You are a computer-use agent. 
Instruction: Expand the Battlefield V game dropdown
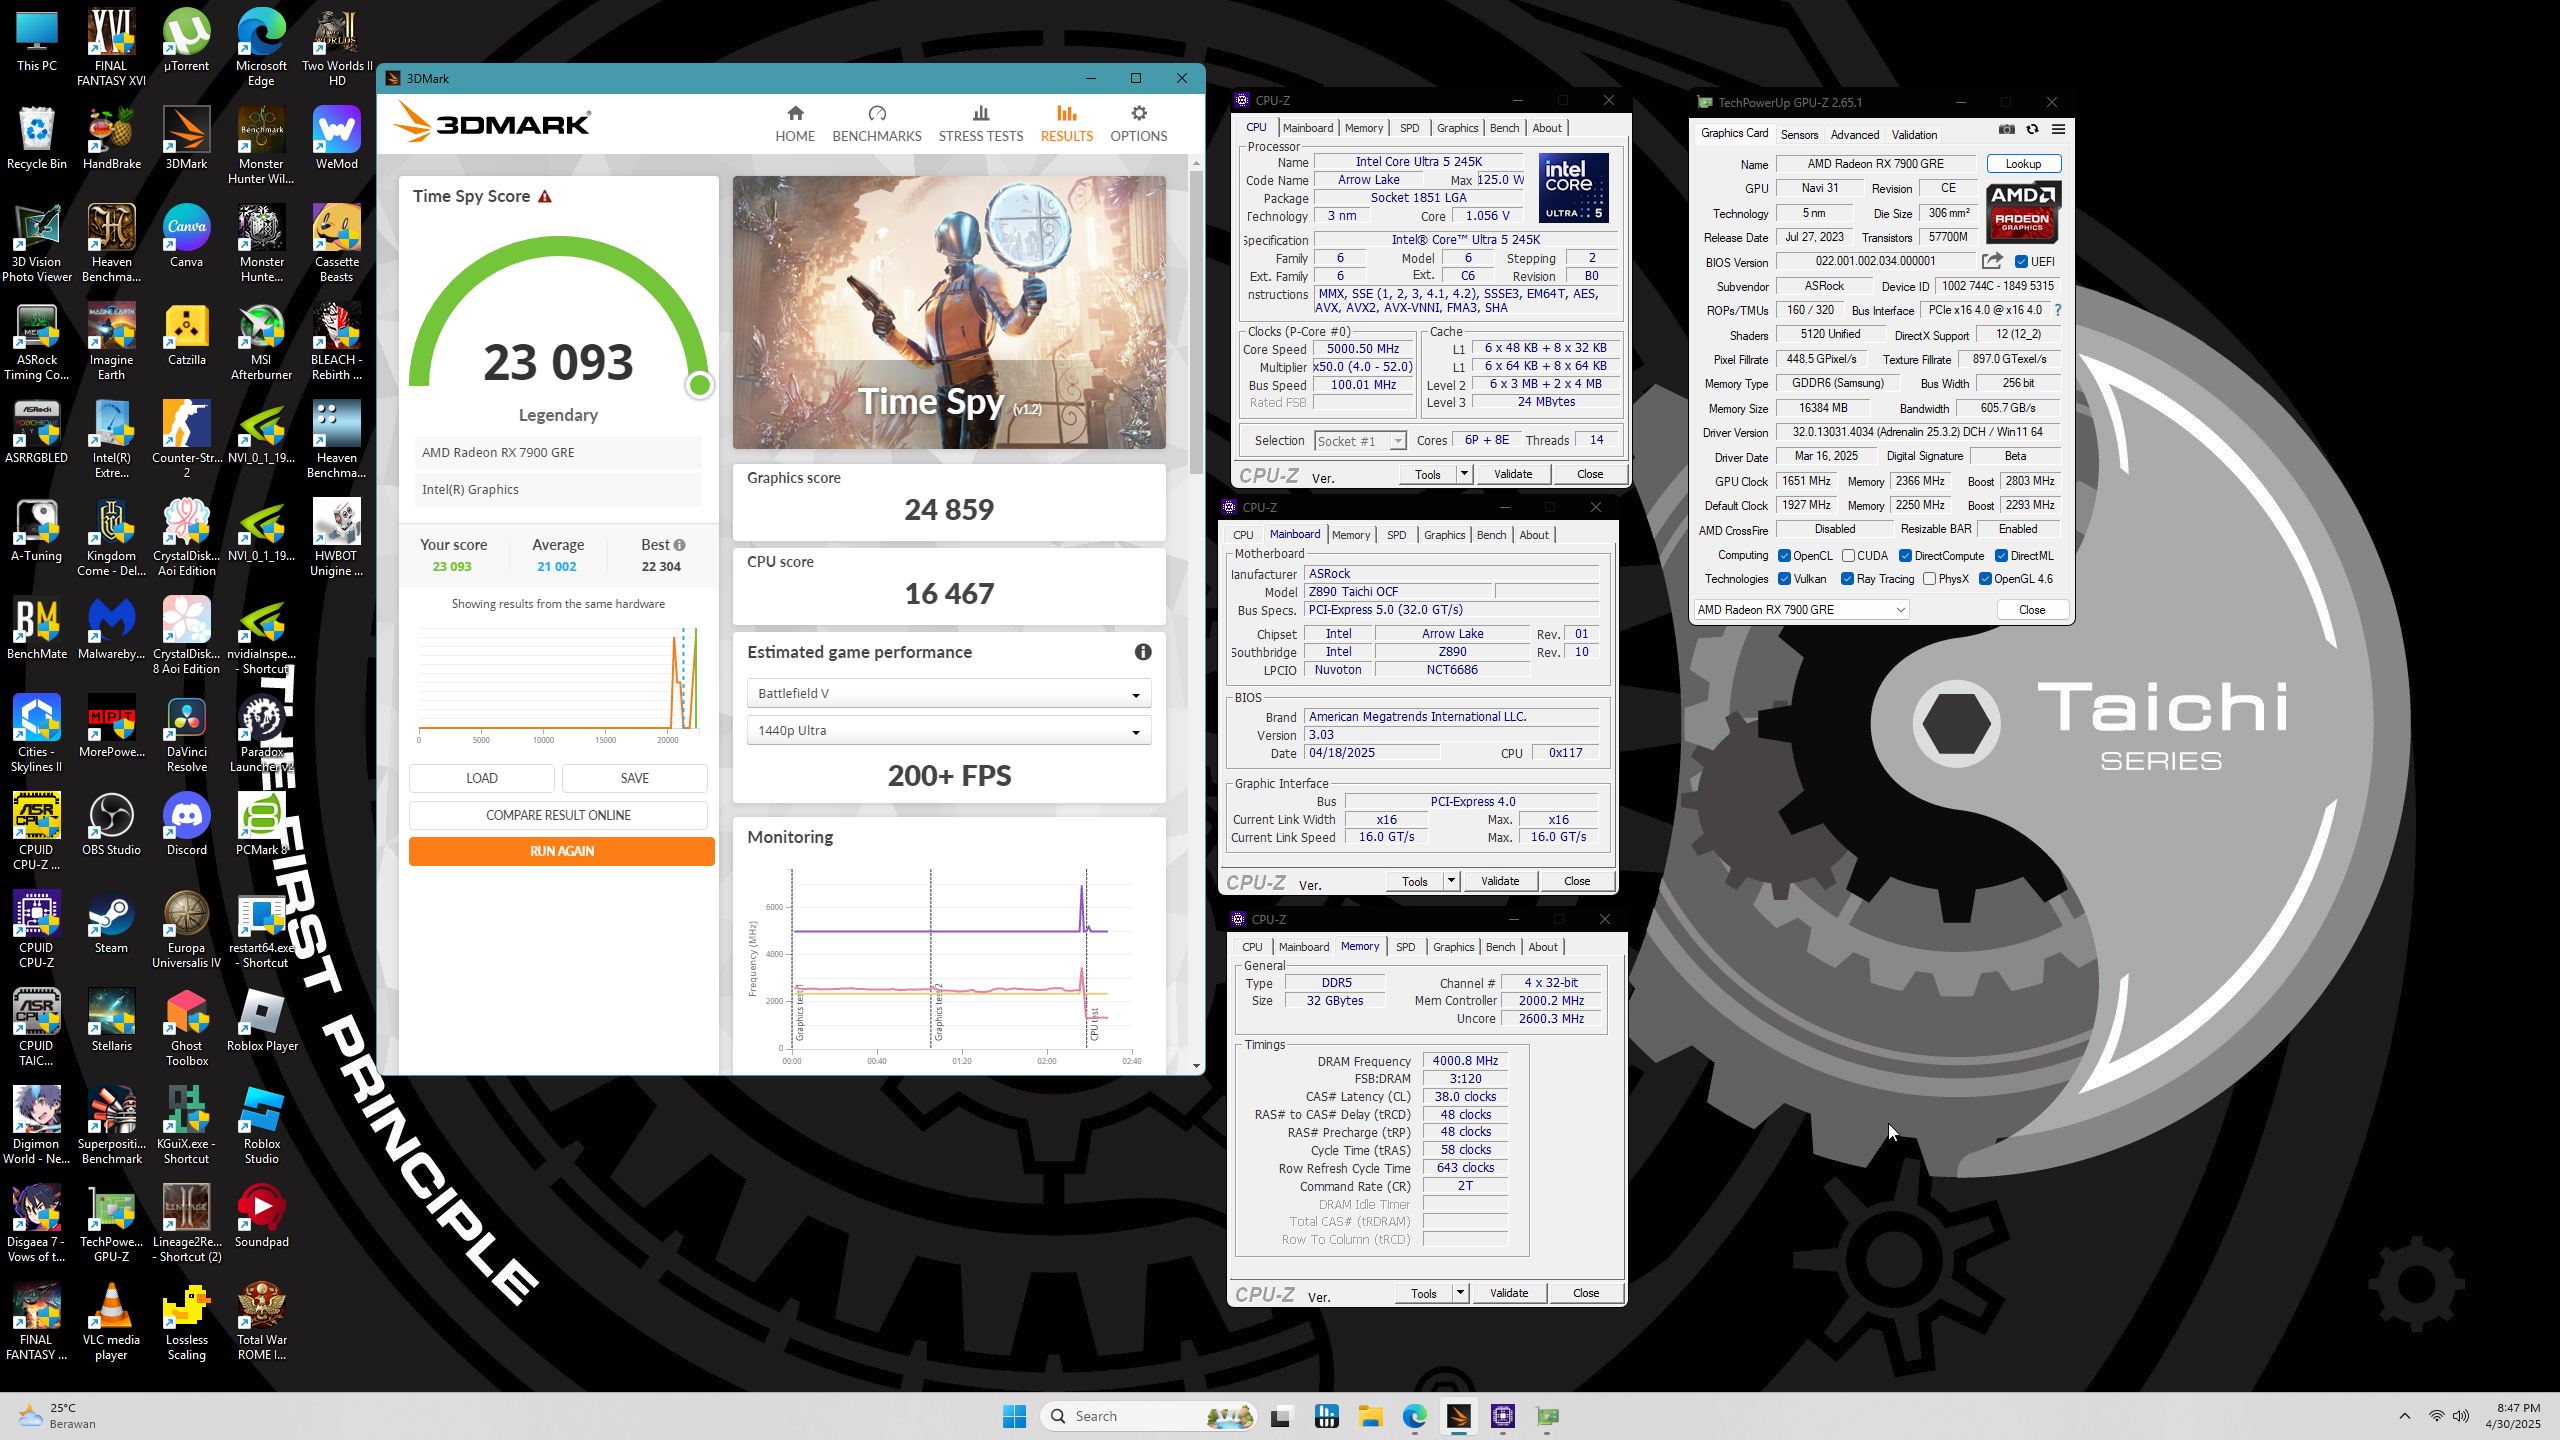tap(948, 693)
